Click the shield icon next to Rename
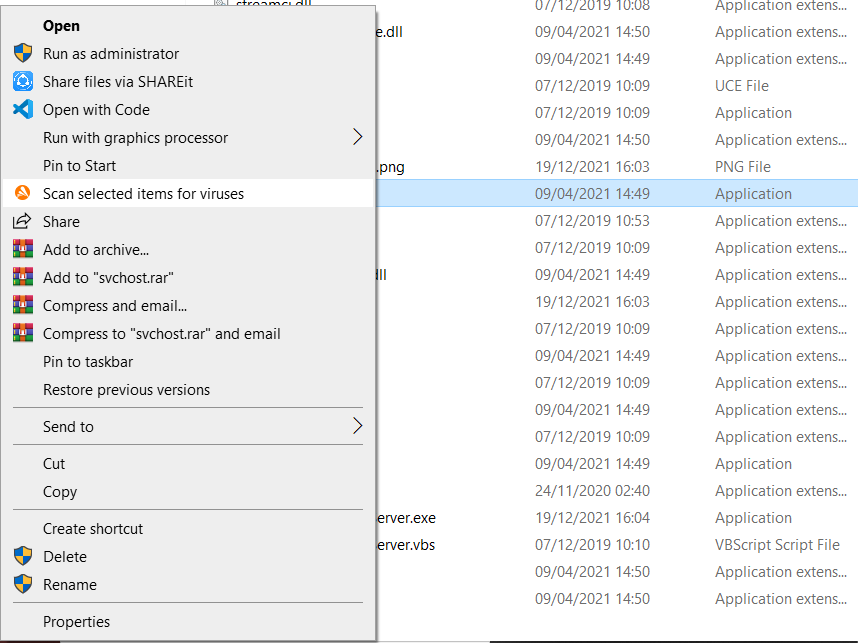858x643 pixels. click(x=22, y=585)
